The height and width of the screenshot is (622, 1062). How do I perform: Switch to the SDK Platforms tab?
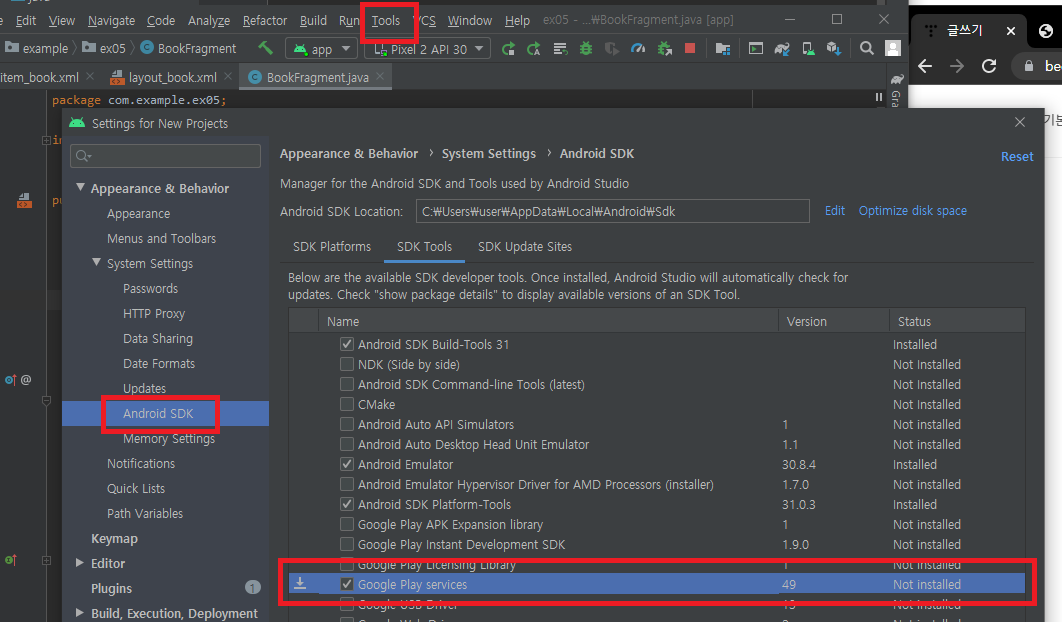332,247
